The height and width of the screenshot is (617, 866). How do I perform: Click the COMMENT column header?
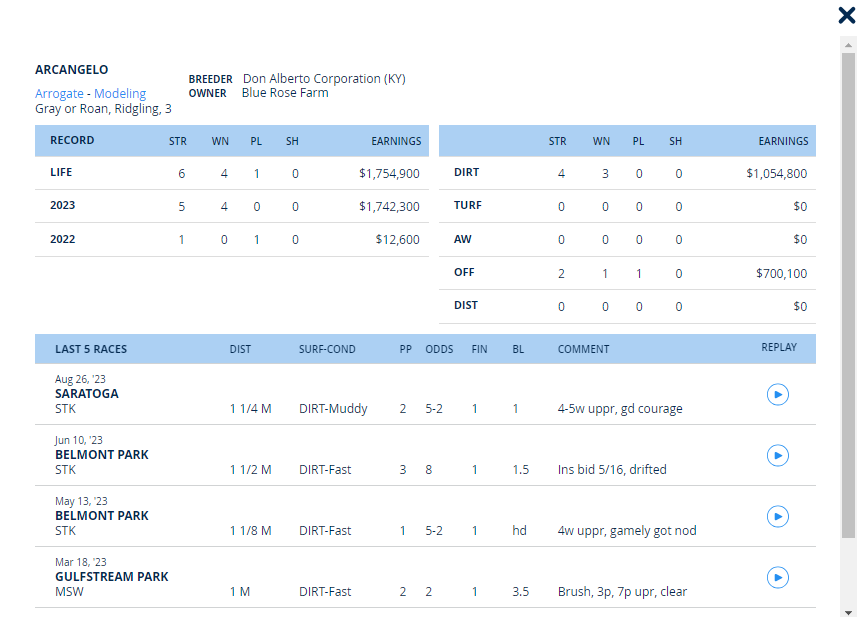(583, 349)
